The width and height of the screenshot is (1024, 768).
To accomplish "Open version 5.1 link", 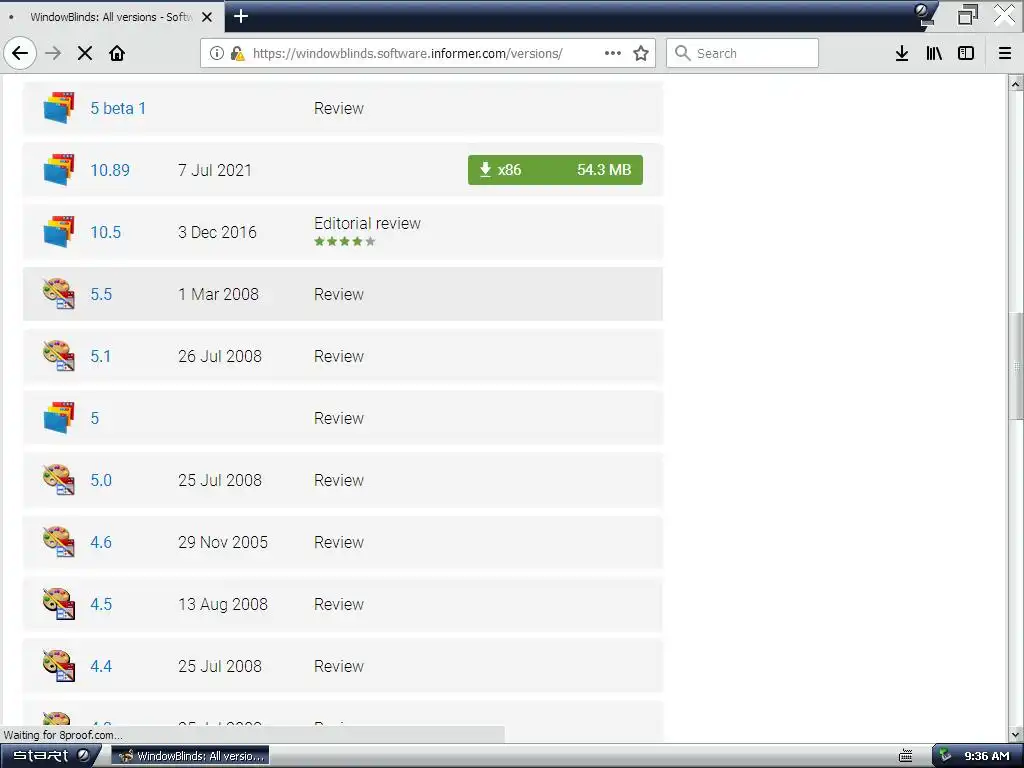I will pyautogui.click(x=101, y=357).
